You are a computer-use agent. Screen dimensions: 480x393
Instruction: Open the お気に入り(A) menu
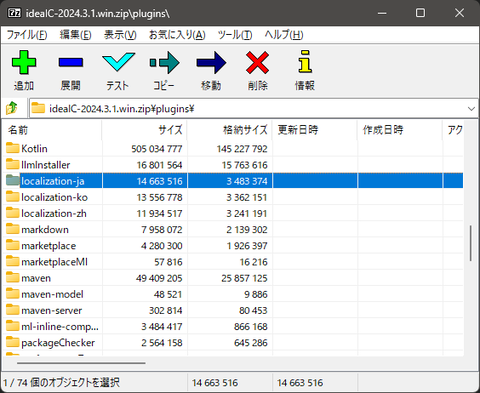click(x=177, y=35)
